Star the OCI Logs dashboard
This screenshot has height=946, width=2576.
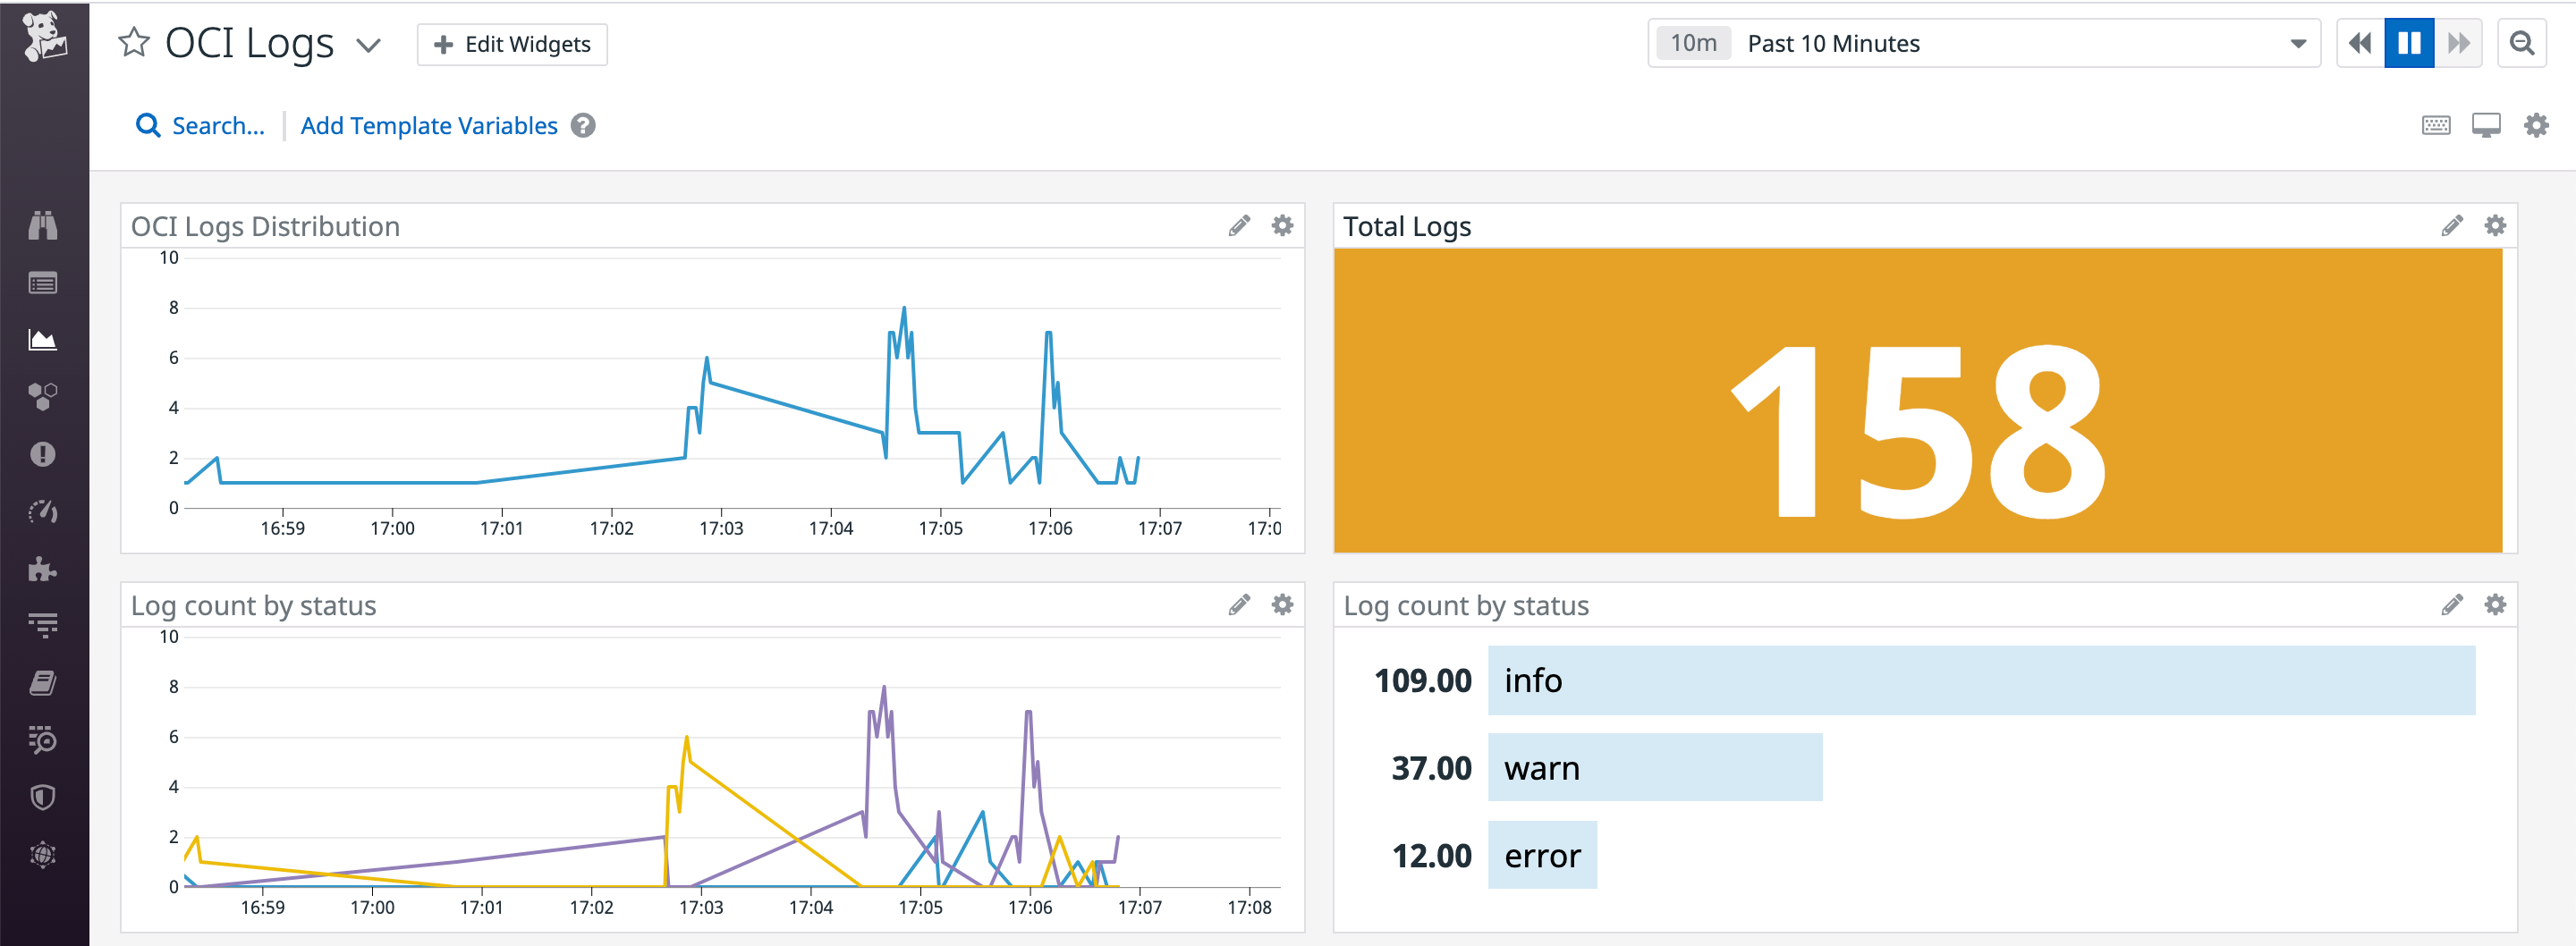(x=133, y=43)
